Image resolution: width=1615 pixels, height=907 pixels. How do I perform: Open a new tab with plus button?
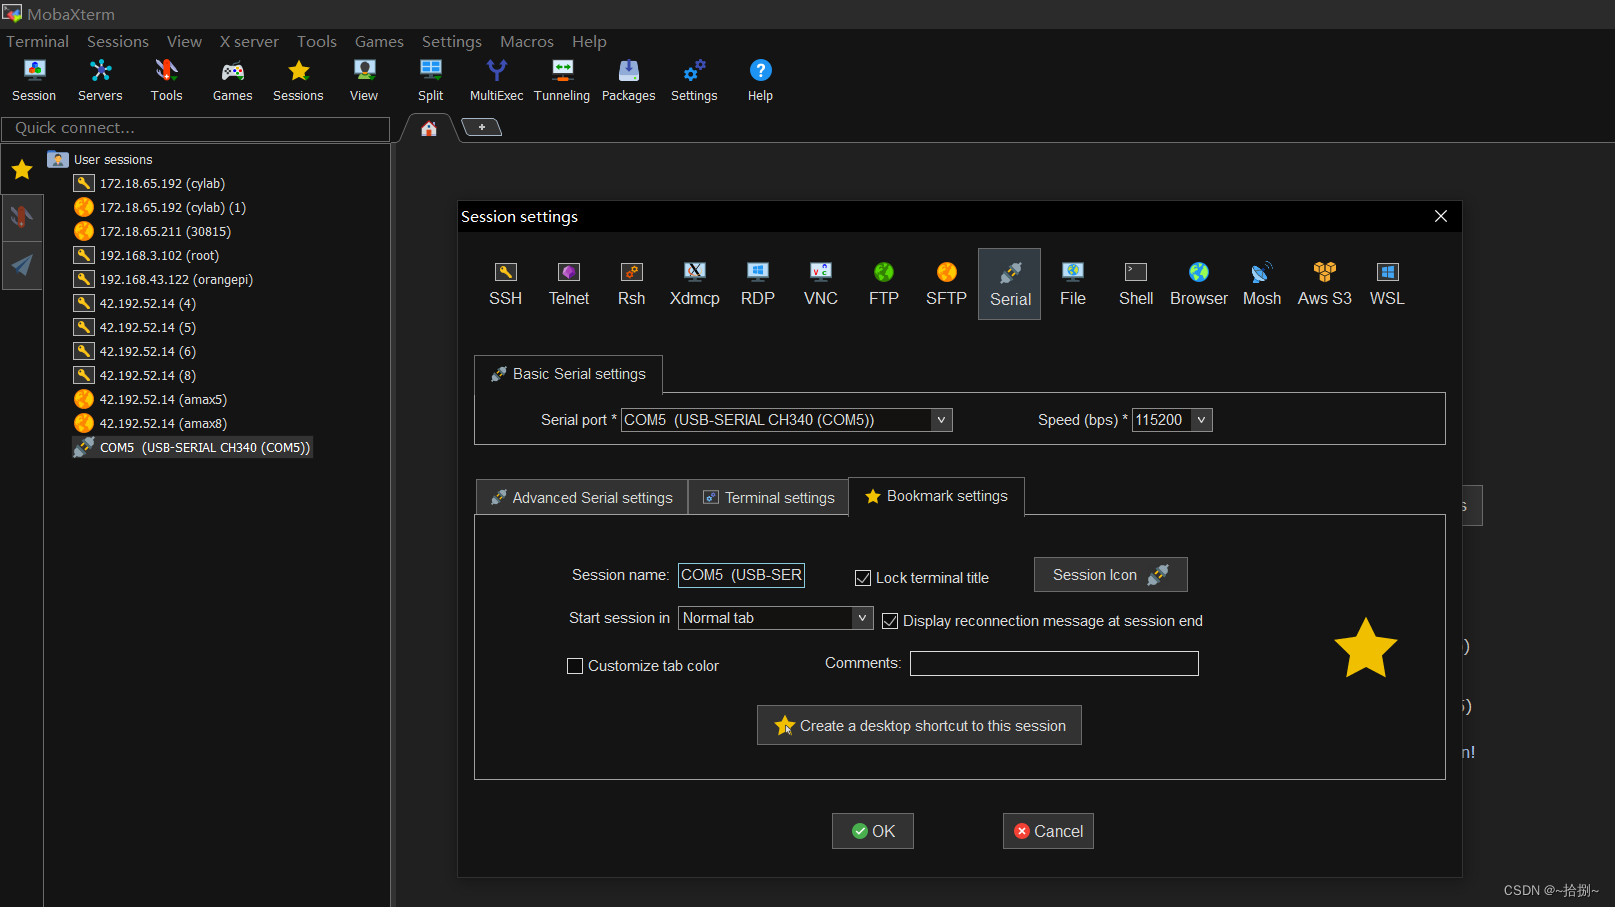click(482, 127)
